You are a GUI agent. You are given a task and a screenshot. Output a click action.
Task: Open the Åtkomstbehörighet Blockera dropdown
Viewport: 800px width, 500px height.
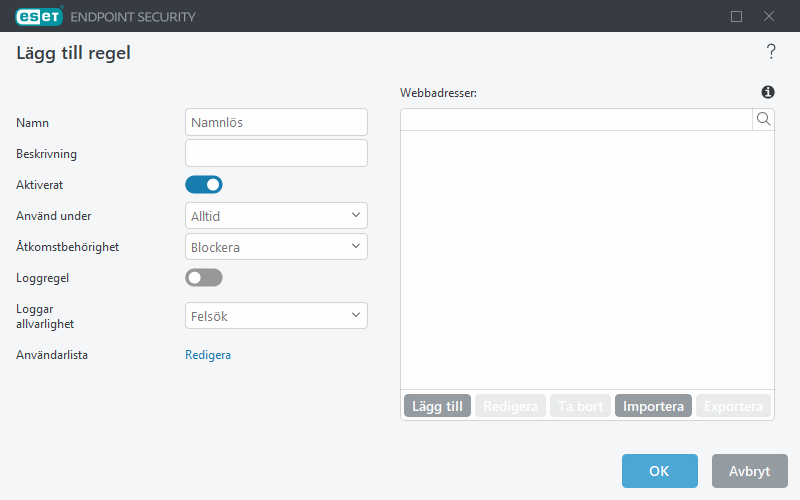[276, 247]
